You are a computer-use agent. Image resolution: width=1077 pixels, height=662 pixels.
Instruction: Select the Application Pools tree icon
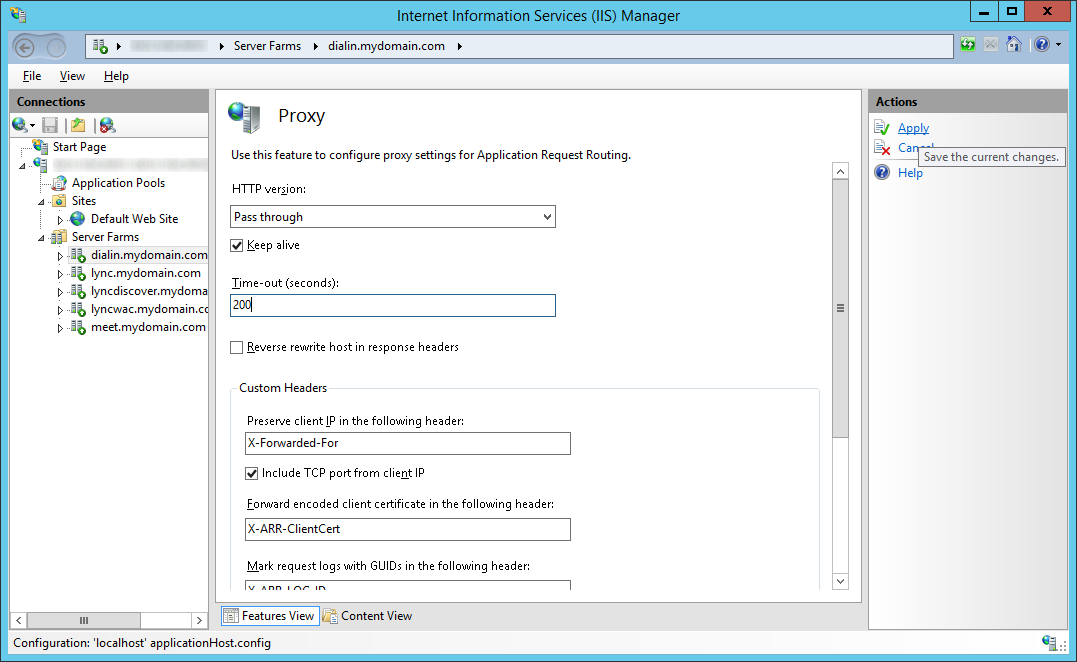pos(60,183)
